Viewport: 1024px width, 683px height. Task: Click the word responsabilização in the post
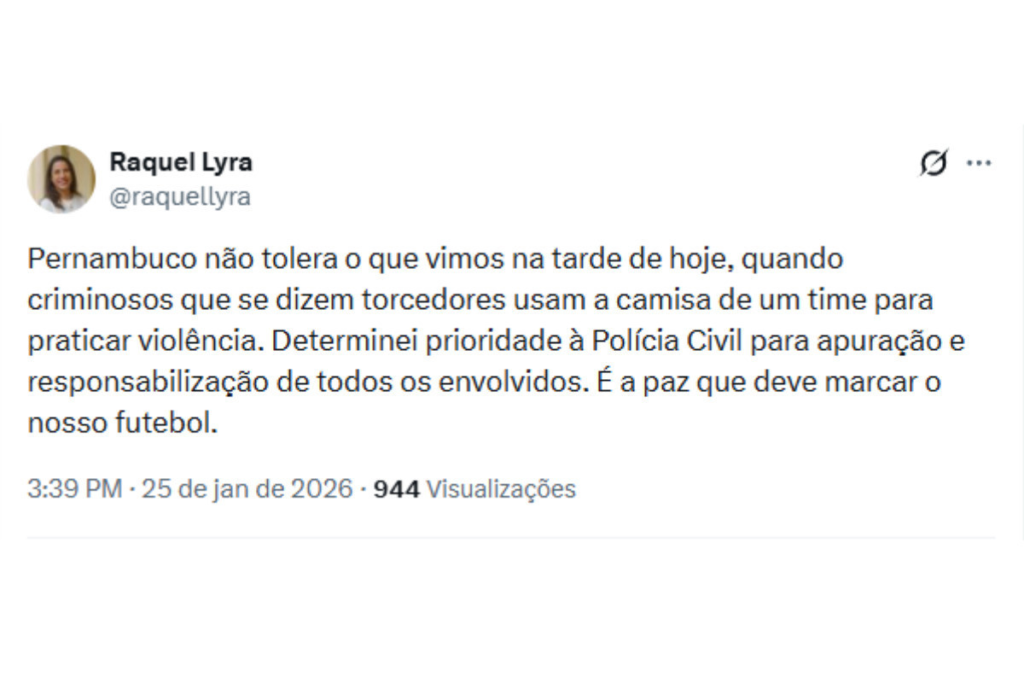138,382
